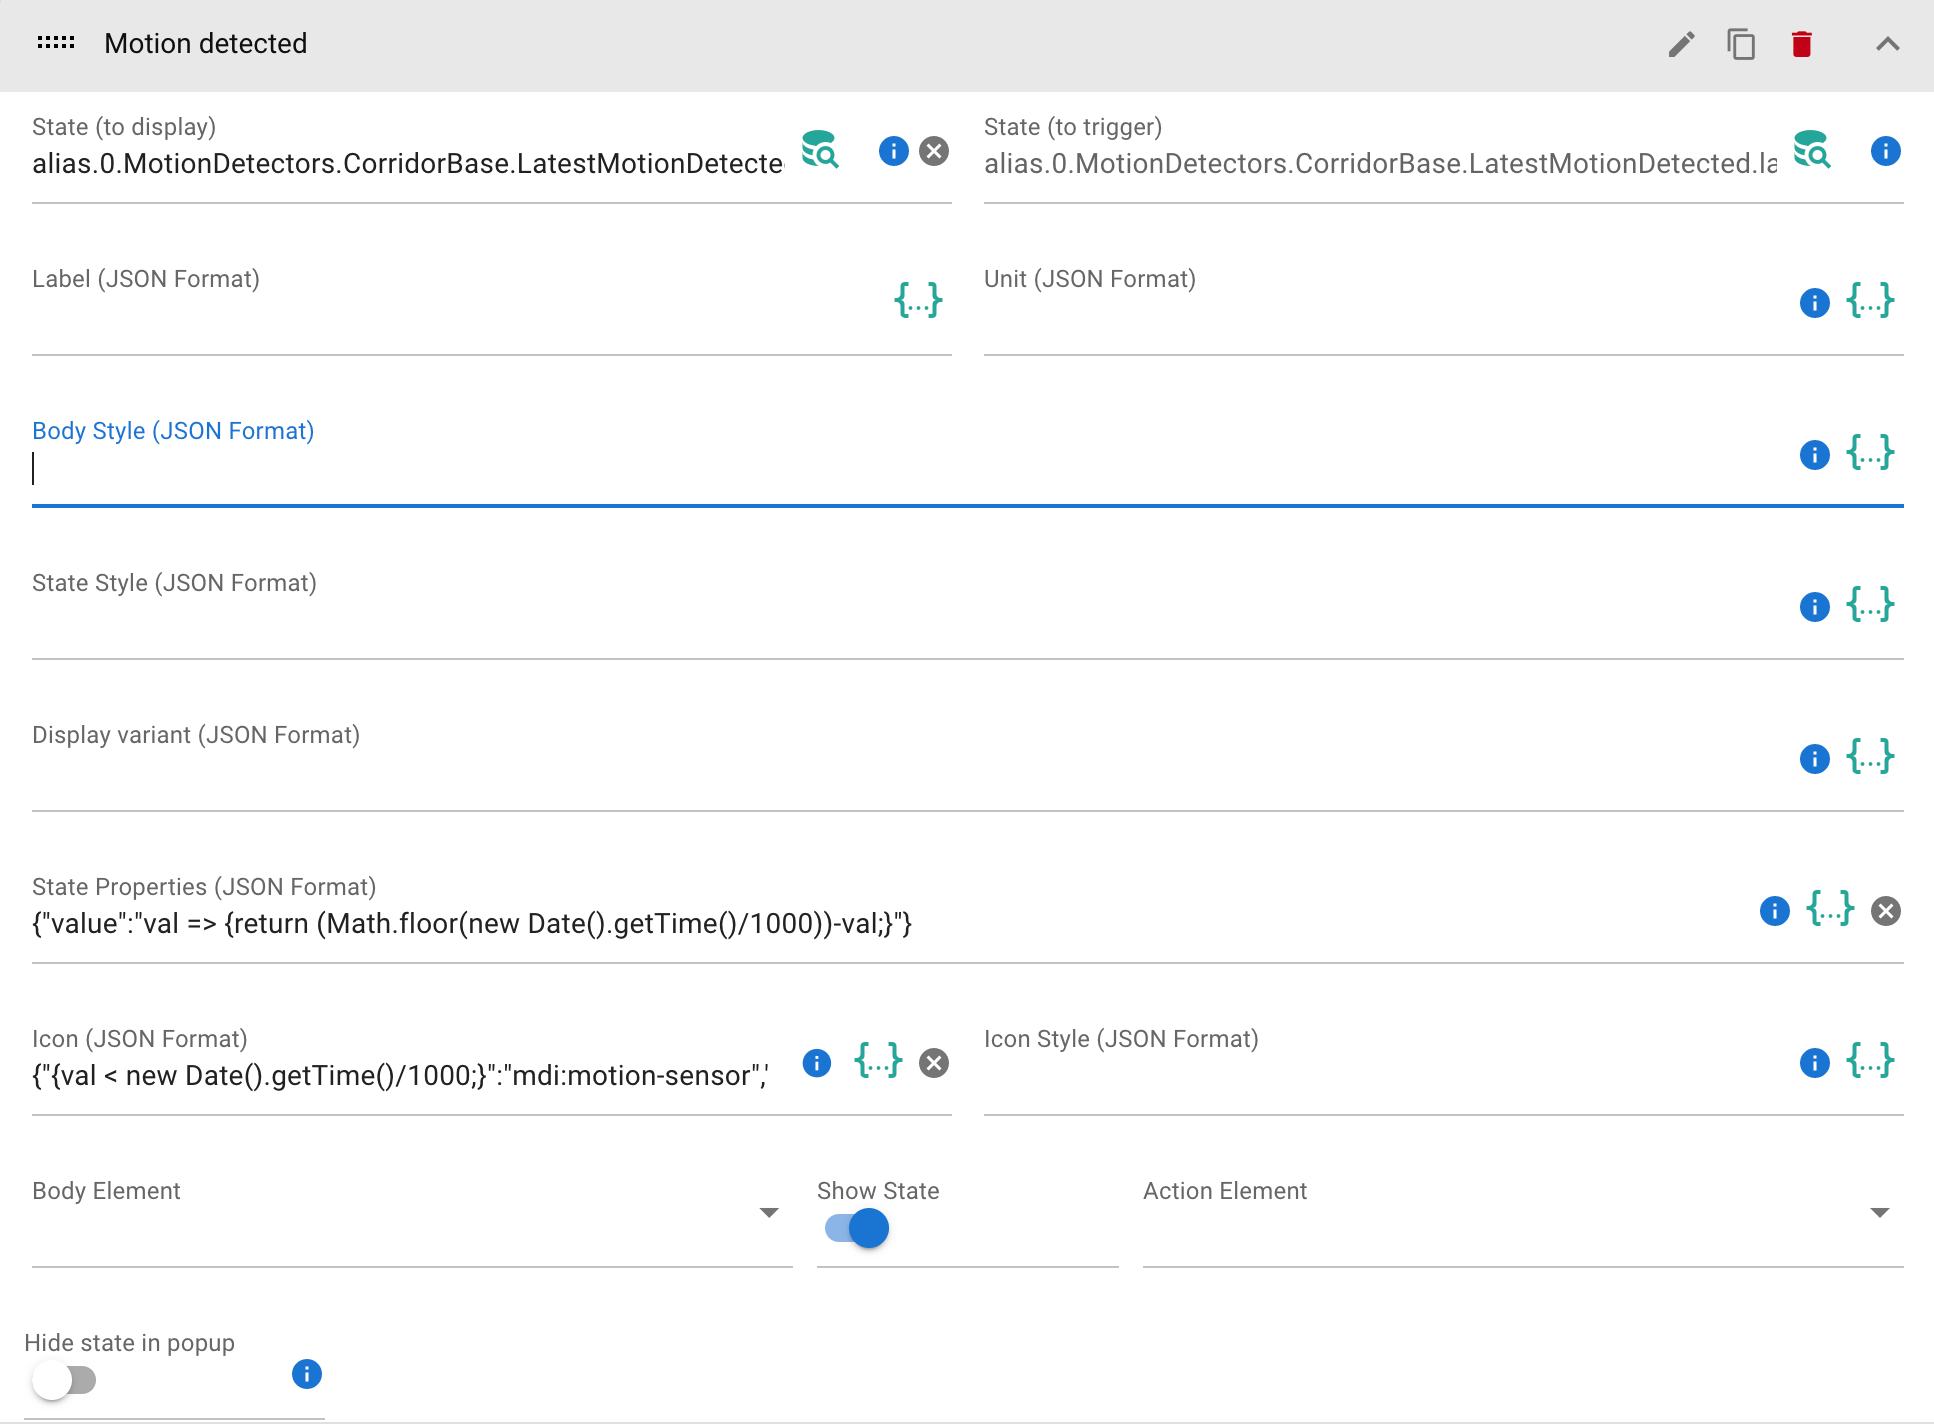
Task: Clear the State (to display) field
Action: tap(934, 151)
